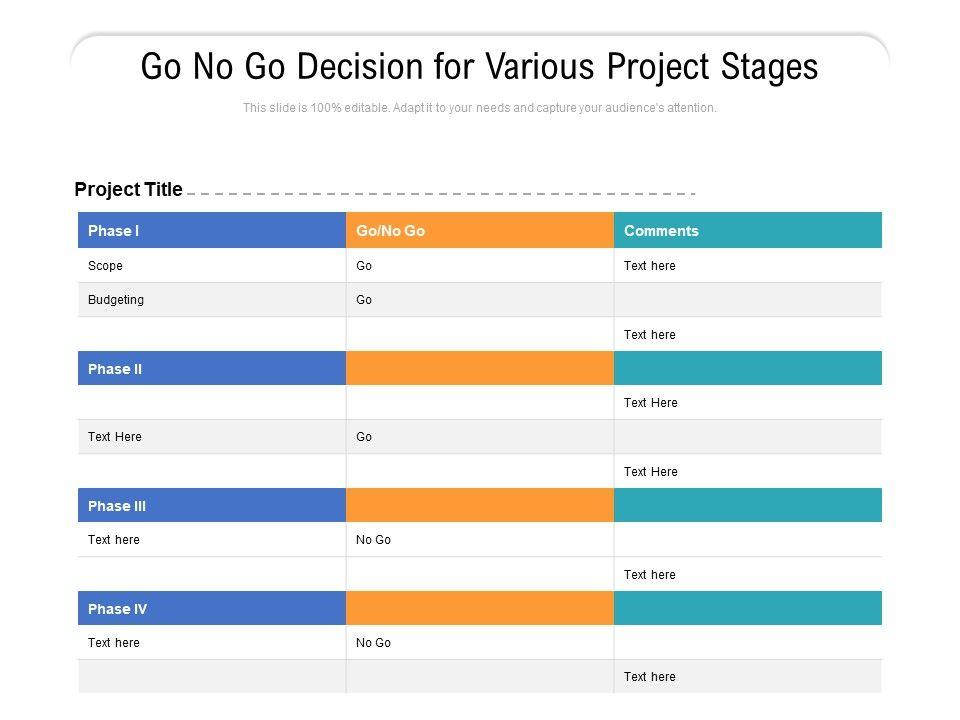
Task: Select the Phase I header cell
Action: tap(211, 231)
